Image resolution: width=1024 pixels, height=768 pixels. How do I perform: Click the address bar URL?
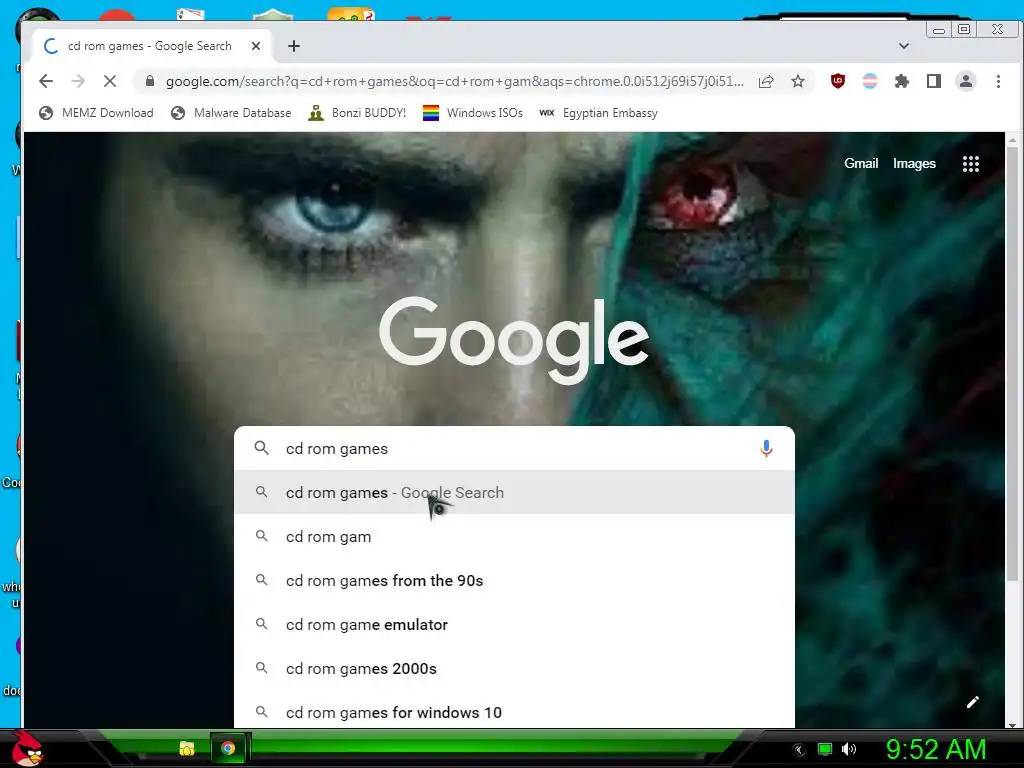(455, 81)
